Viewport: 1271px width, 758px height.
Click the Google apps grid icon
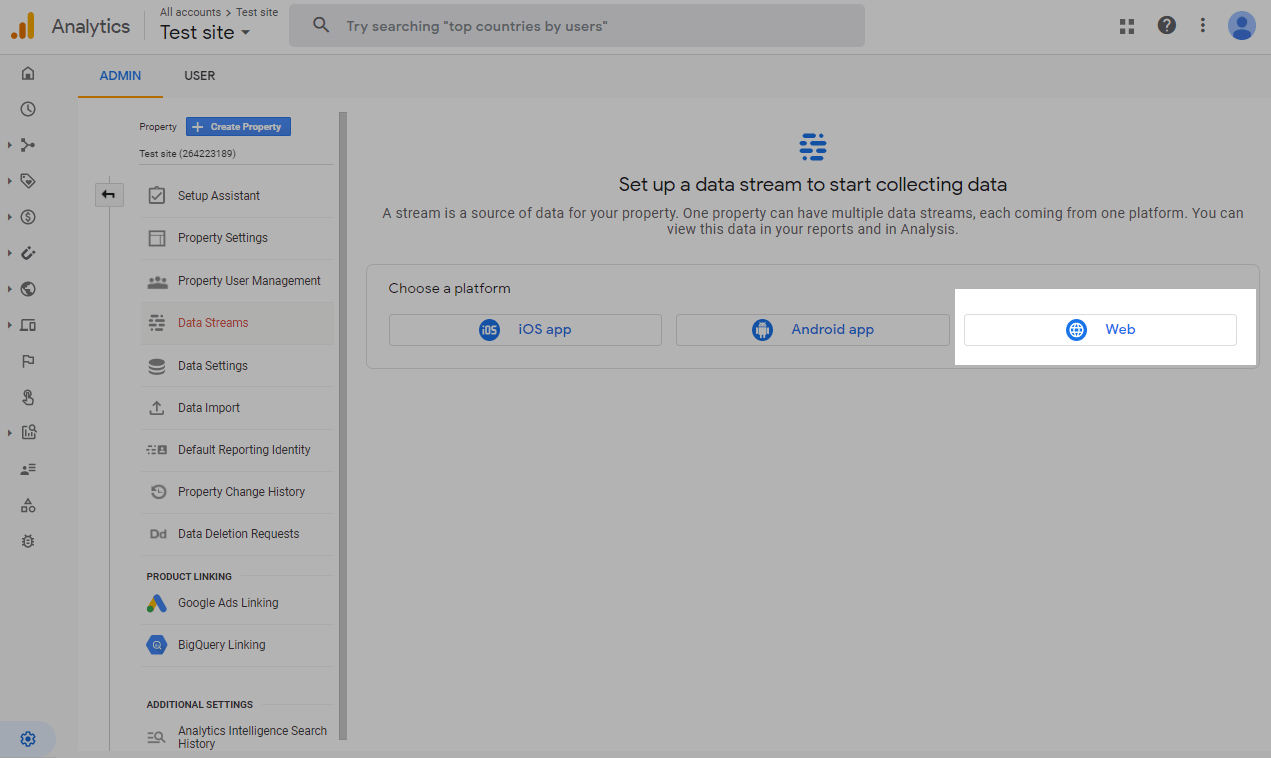click(1127, 26)
